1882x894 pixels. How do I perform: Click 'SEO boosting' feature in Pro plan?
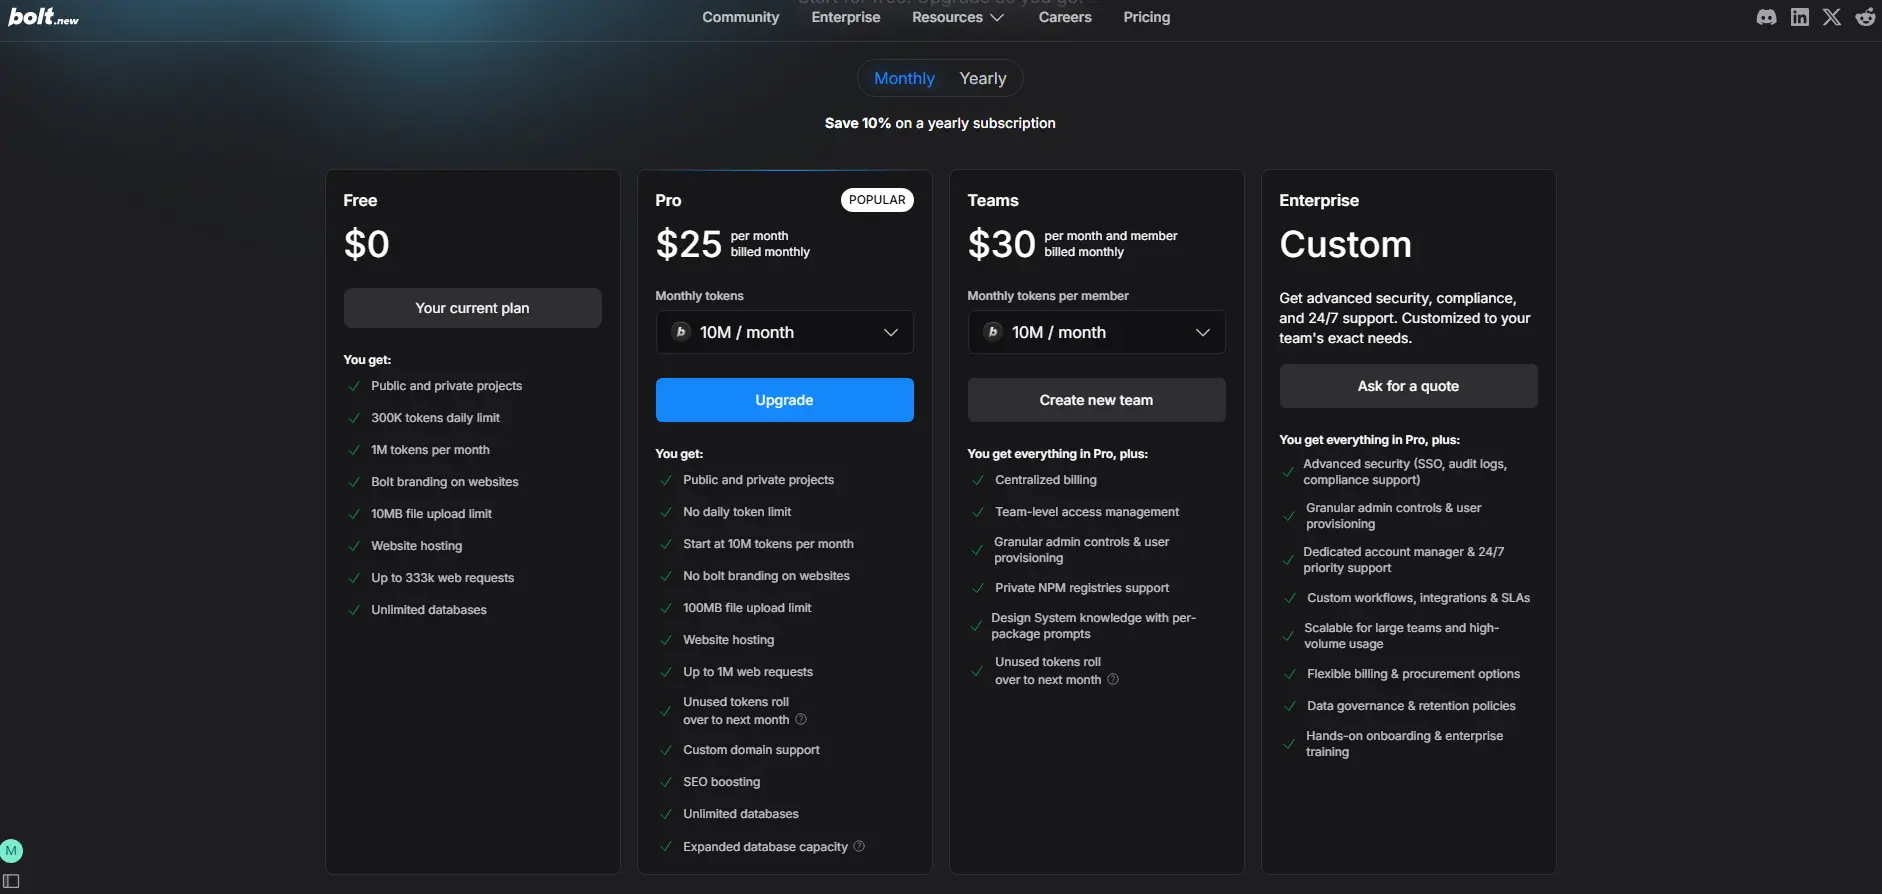[x=722, y=782]
